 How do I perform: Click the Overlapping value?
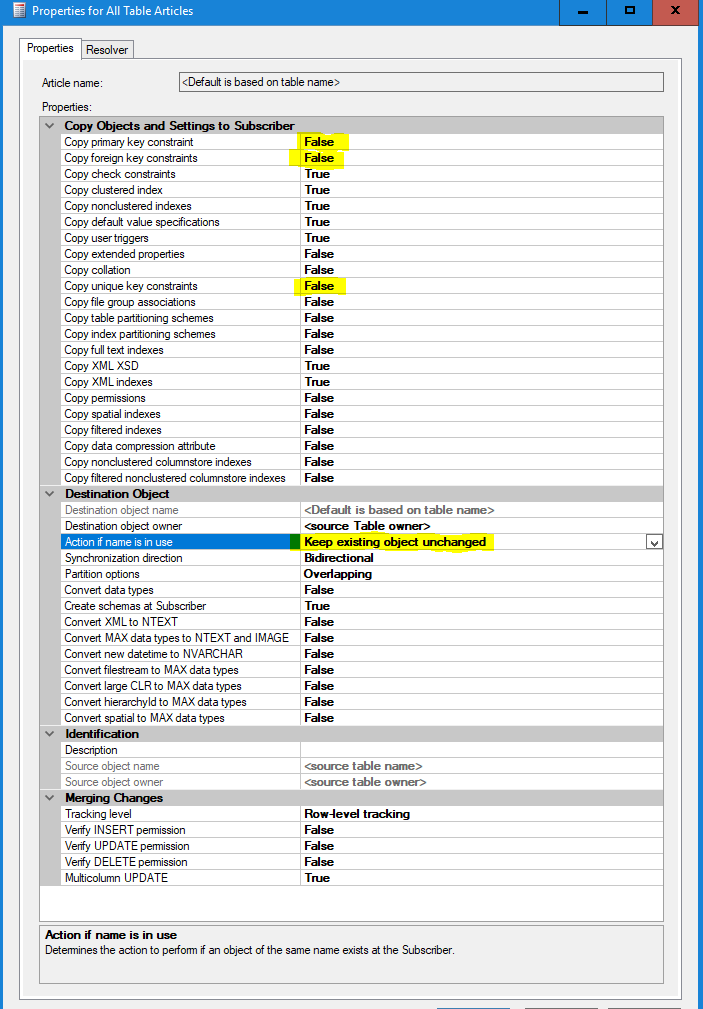(337, 574)
